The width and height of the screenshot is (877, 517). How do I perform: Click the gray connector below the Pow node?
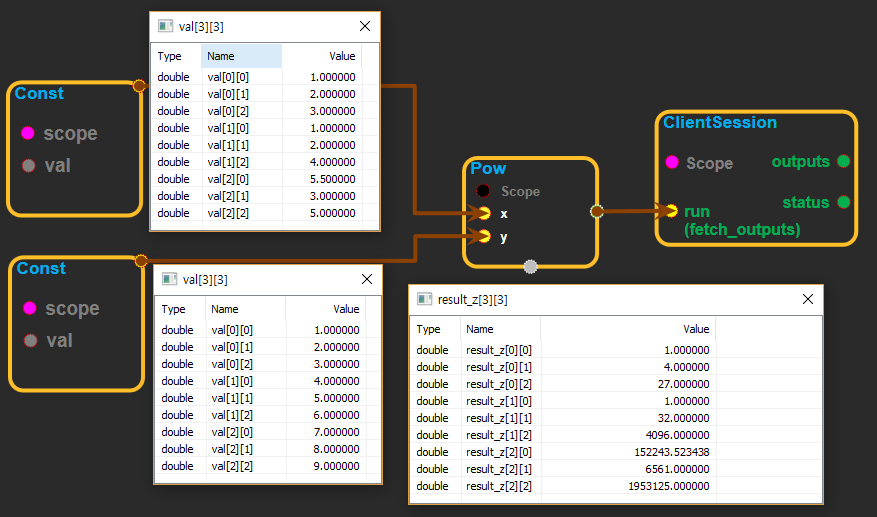(530, 266)
